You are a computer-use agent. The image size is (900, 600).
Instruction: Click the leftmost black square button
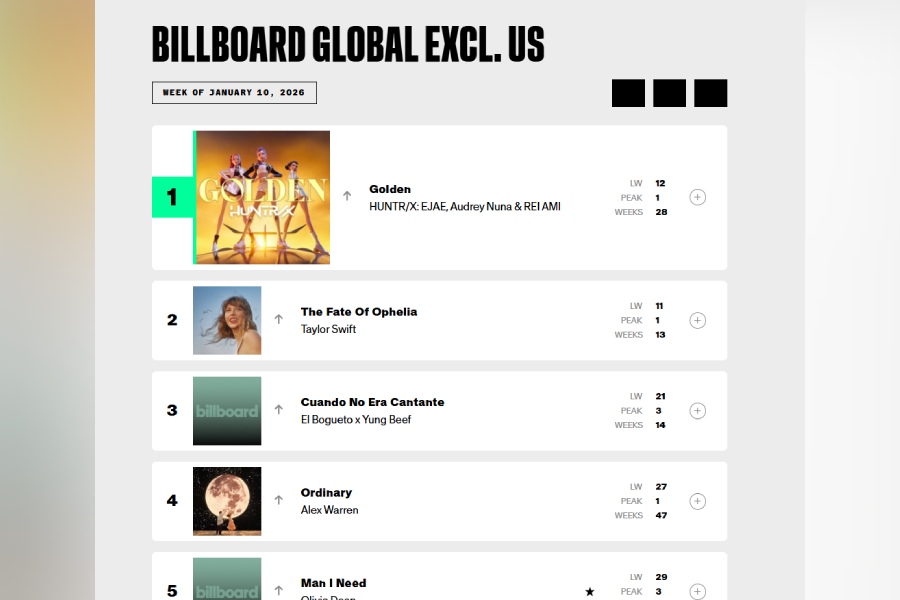628,93
